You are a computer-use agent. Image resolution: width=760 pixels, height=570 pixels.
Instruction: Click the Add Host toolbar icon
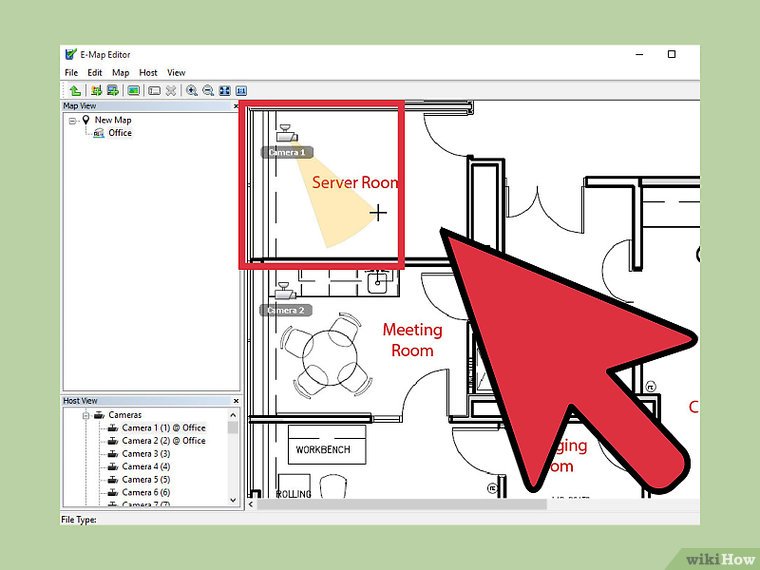112,90
